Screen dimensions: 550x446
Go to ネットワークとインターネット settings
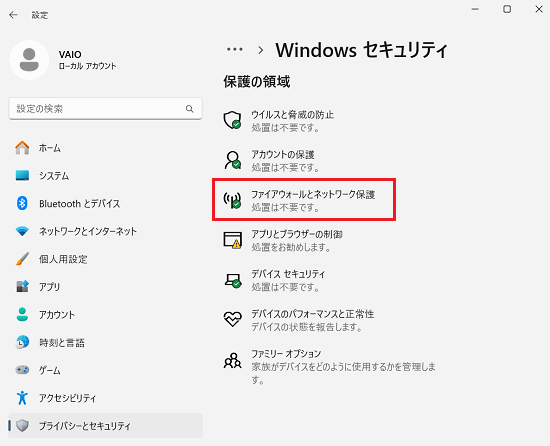[x=105, y=231]
